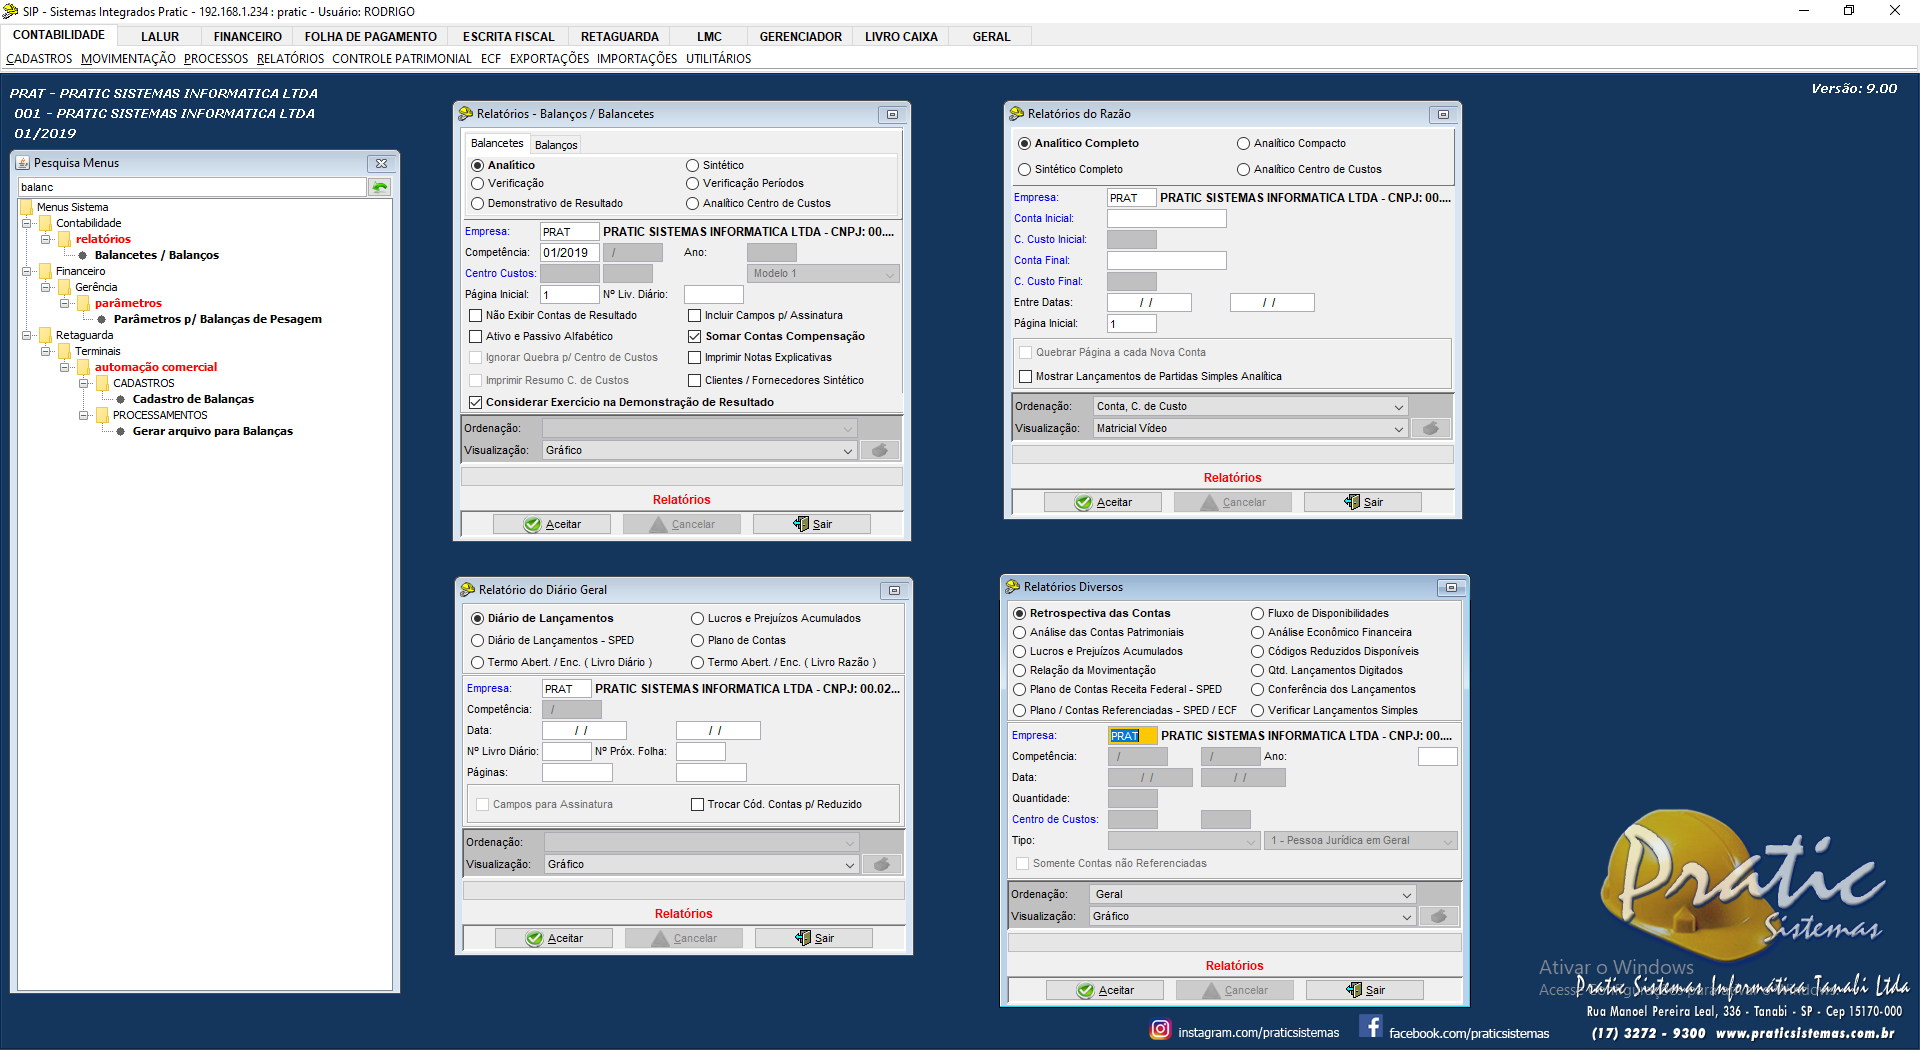Click the Conta Inicial input field
The width and height of the screenshot is (1920, 1050).
click(x=1166, y=218)
